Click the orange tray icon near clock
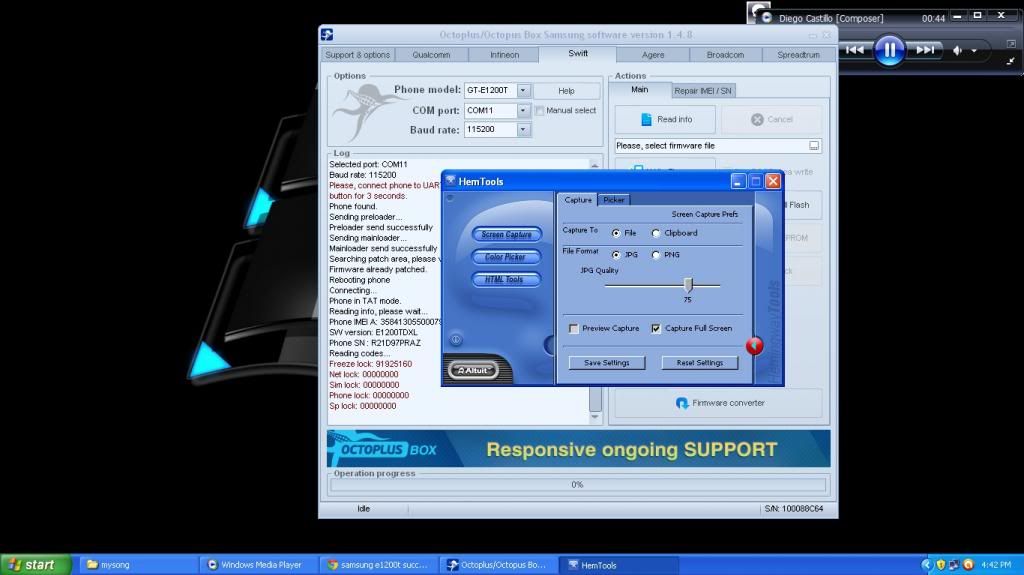Image resolution: width=1024 pixels, height=575 pixels. click(x=968, y=565)
